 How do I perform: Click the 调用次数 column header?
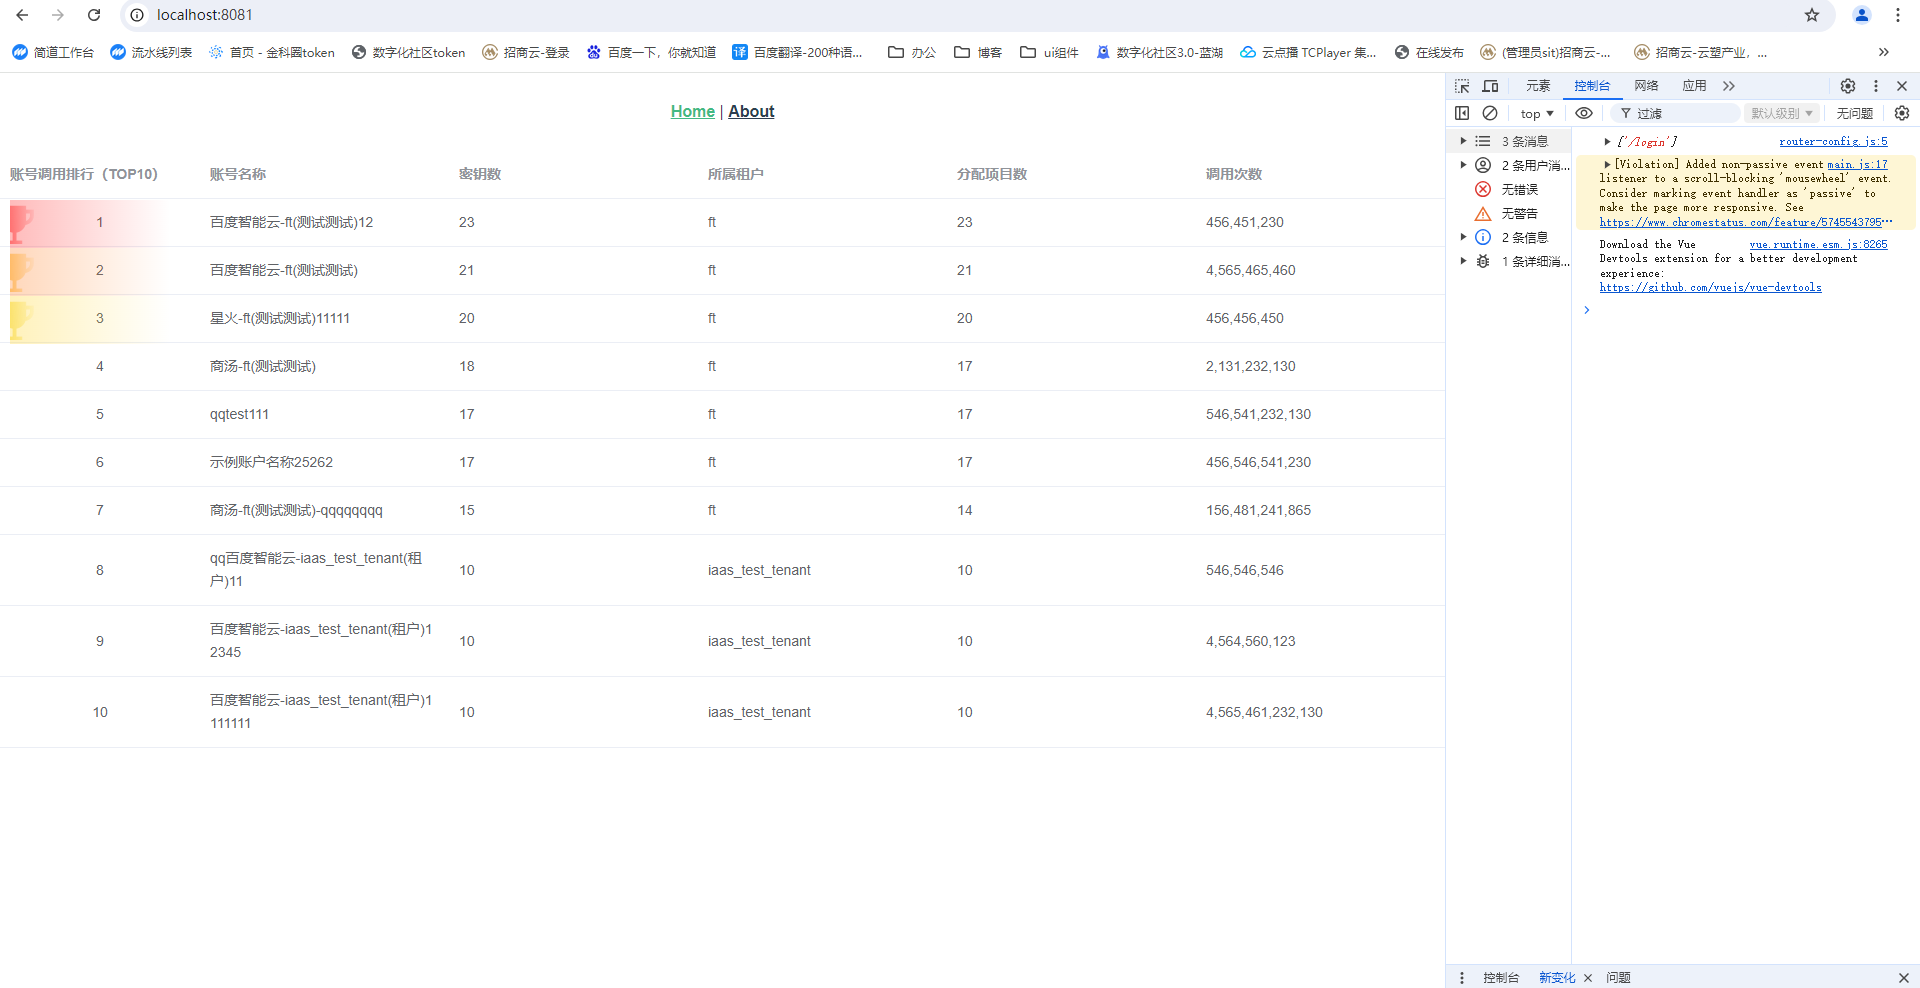coord(1233,174)
